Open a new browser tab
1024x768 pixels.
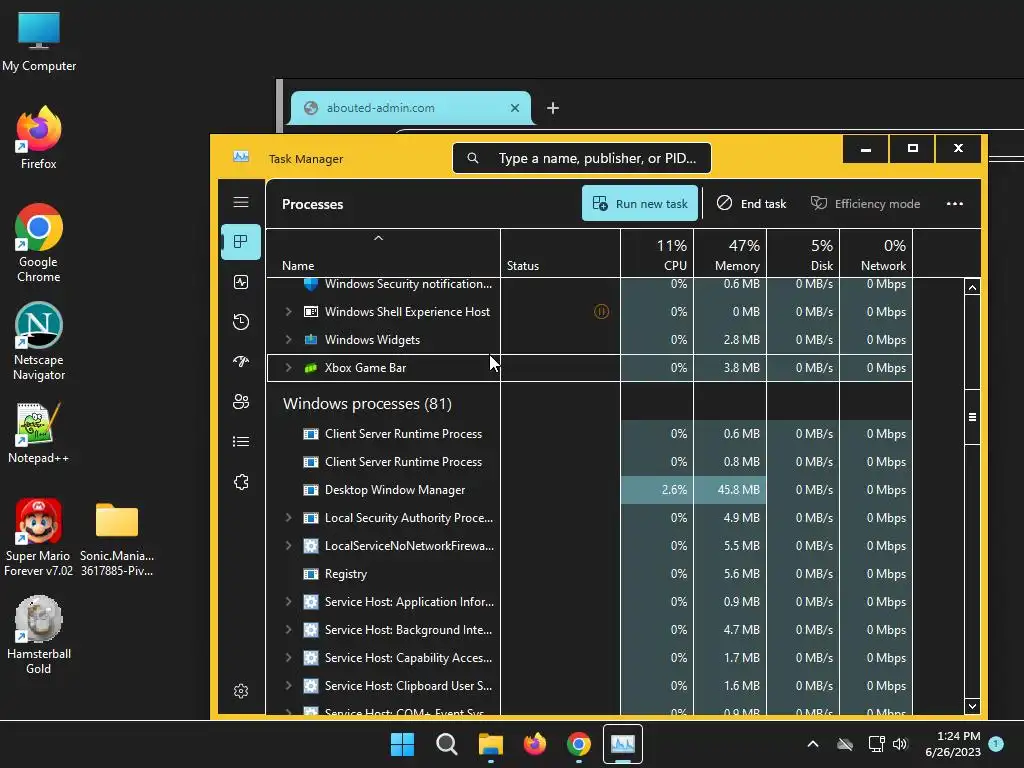click(x=553, y=108)
